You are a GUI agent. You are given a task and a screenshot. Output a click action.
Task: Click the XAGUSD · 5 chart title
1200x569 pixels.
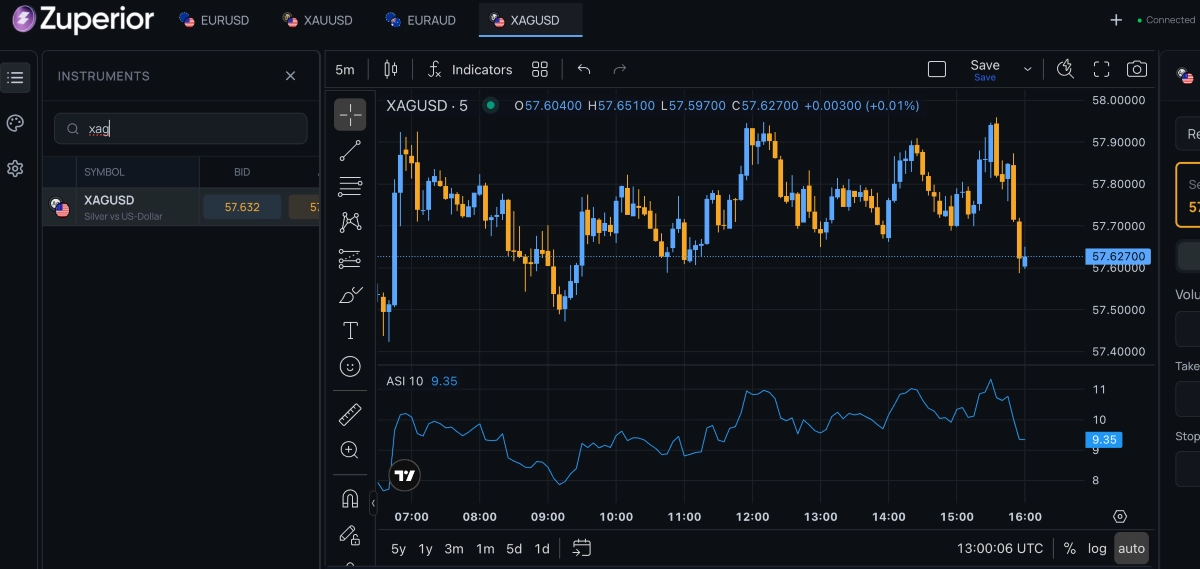pyautogui.click(x=427, y=105)
